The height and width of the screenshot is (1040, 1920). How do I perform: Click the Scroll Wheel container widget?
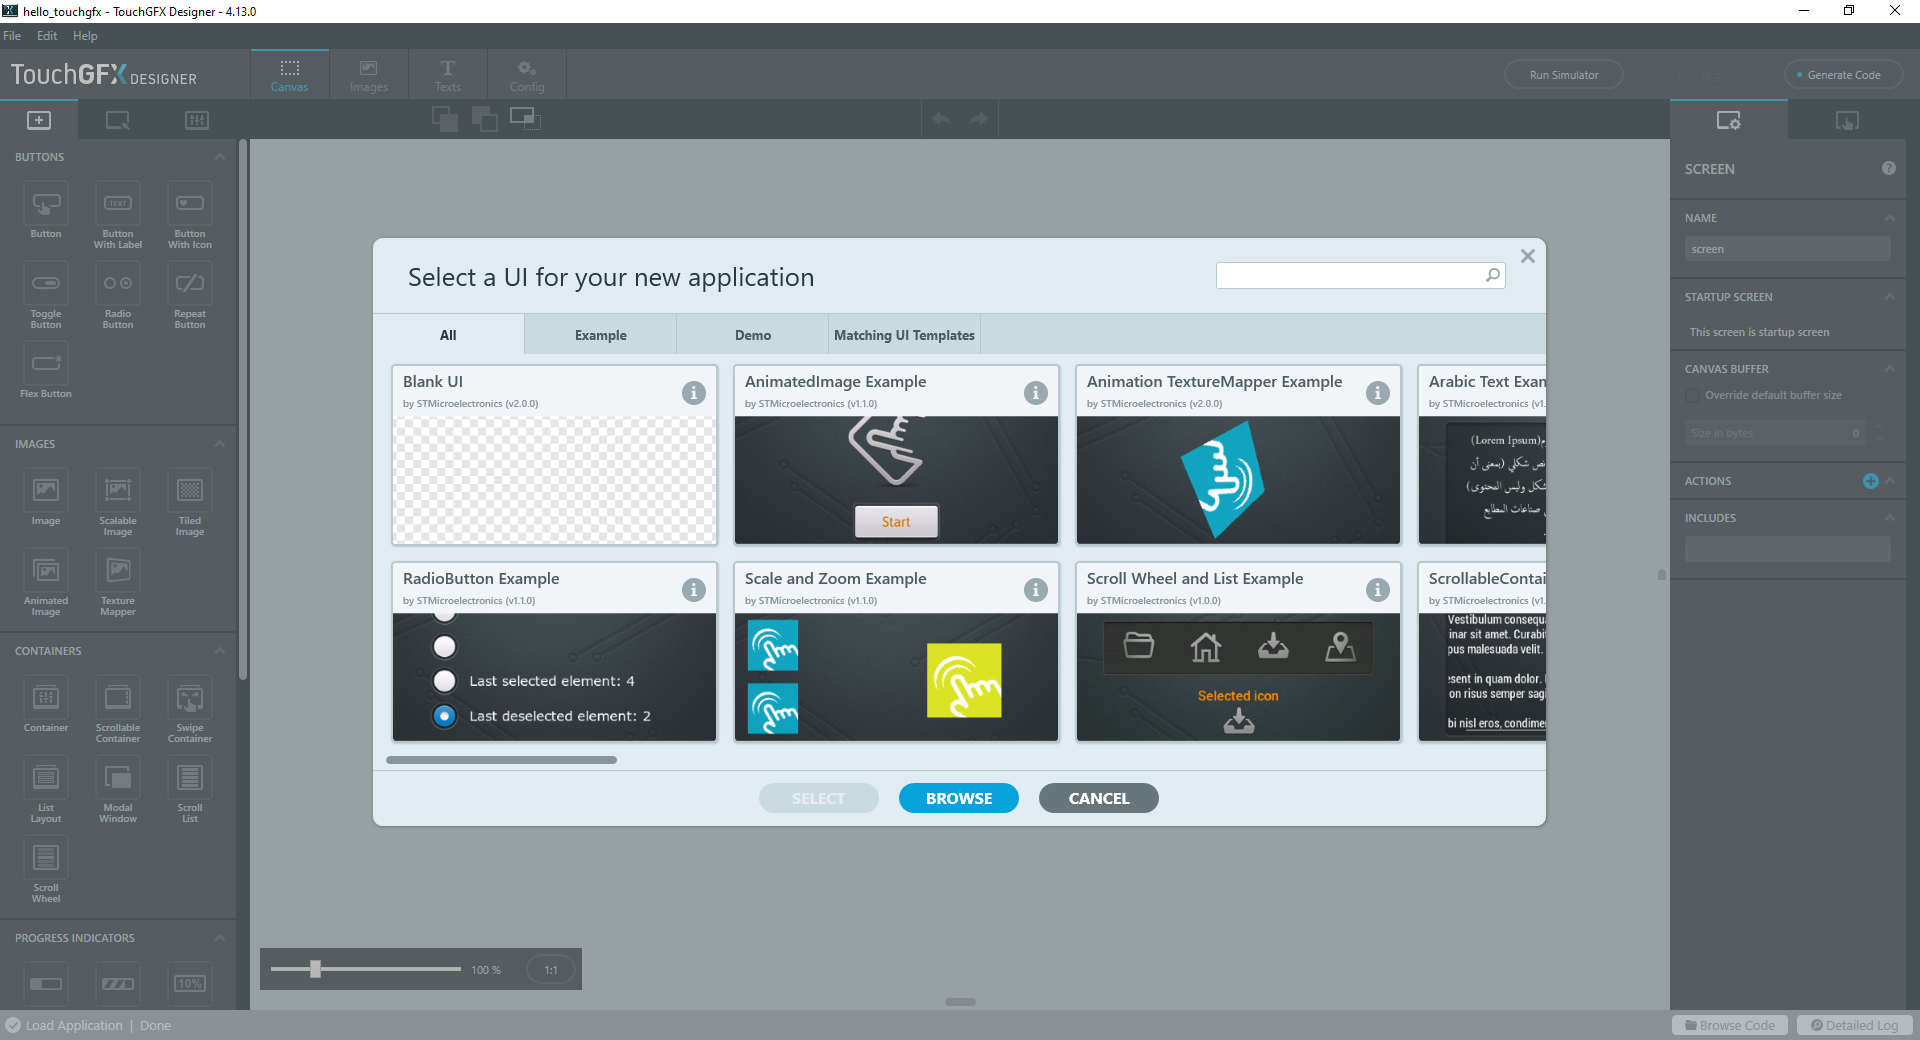point(46,859)
